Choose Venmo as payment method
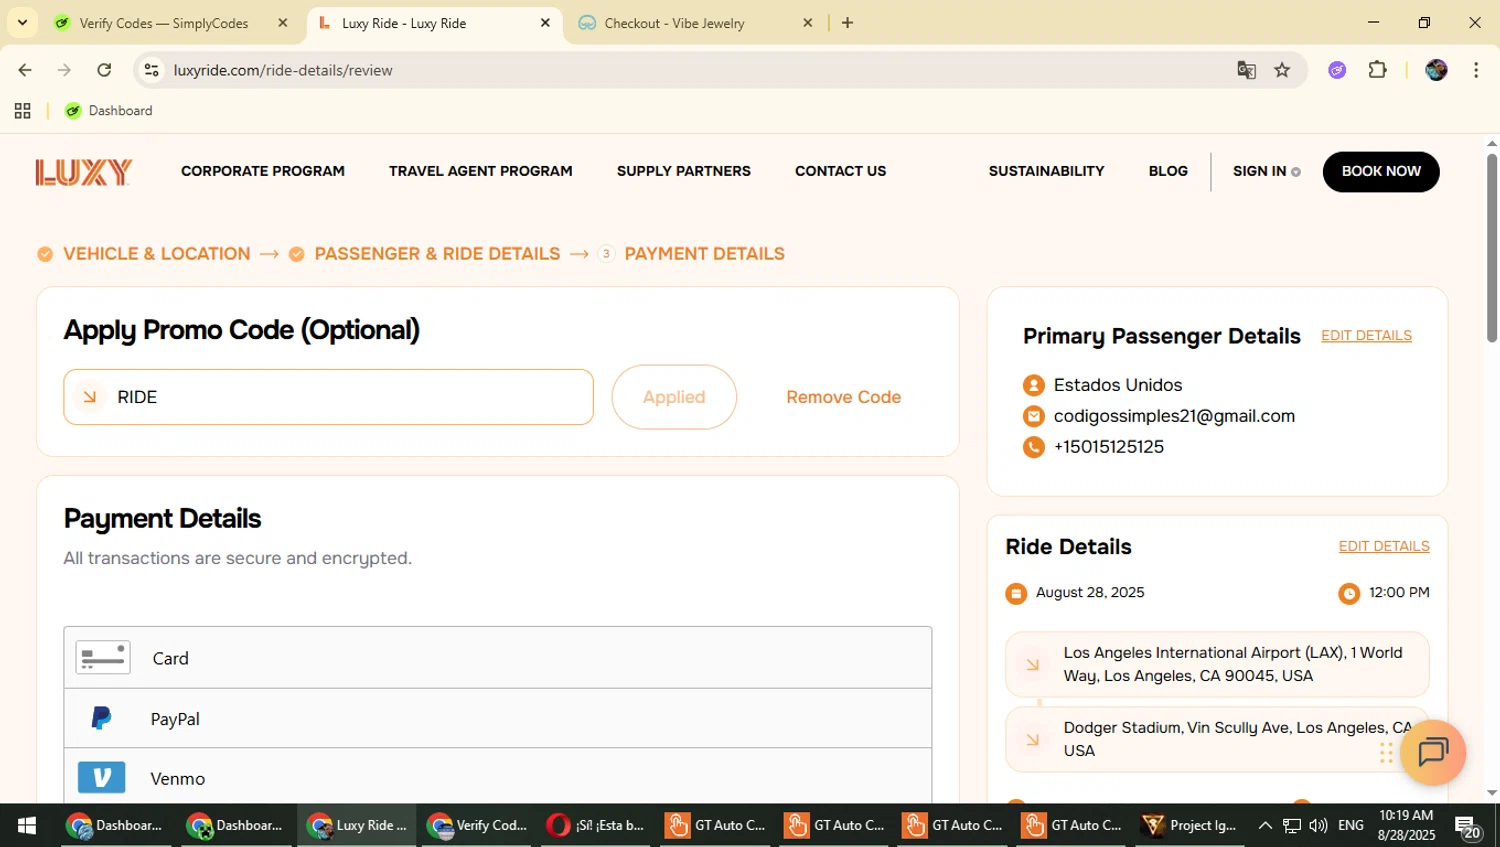 498,778
